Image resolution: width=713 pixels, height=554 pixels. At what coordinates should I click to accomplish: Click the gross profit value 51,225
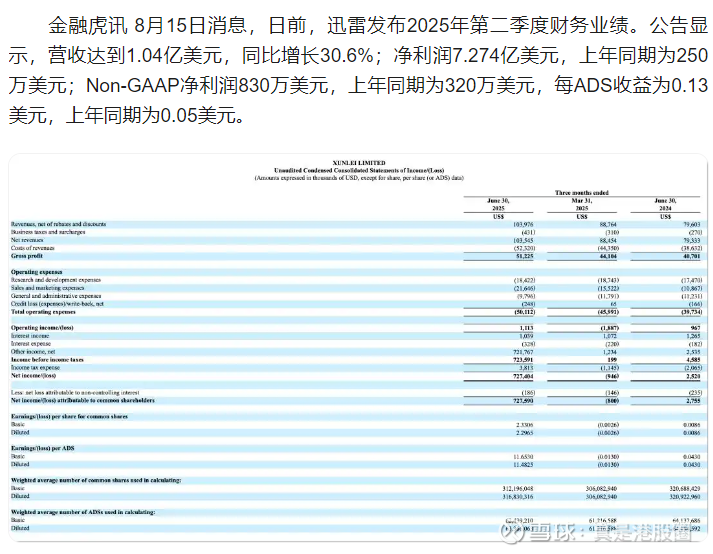[x=525, y=257]
